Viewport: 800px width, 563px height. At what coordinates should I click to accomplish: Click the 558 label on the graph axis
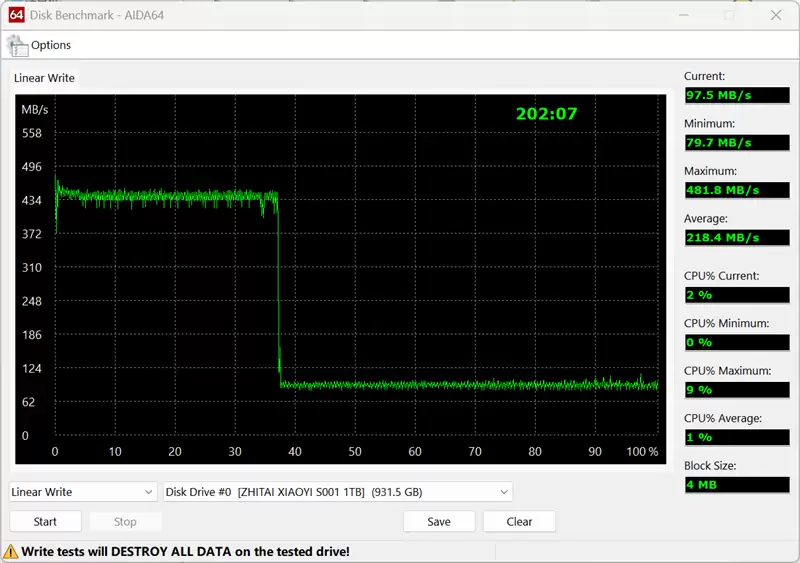(x=32, y=133)
